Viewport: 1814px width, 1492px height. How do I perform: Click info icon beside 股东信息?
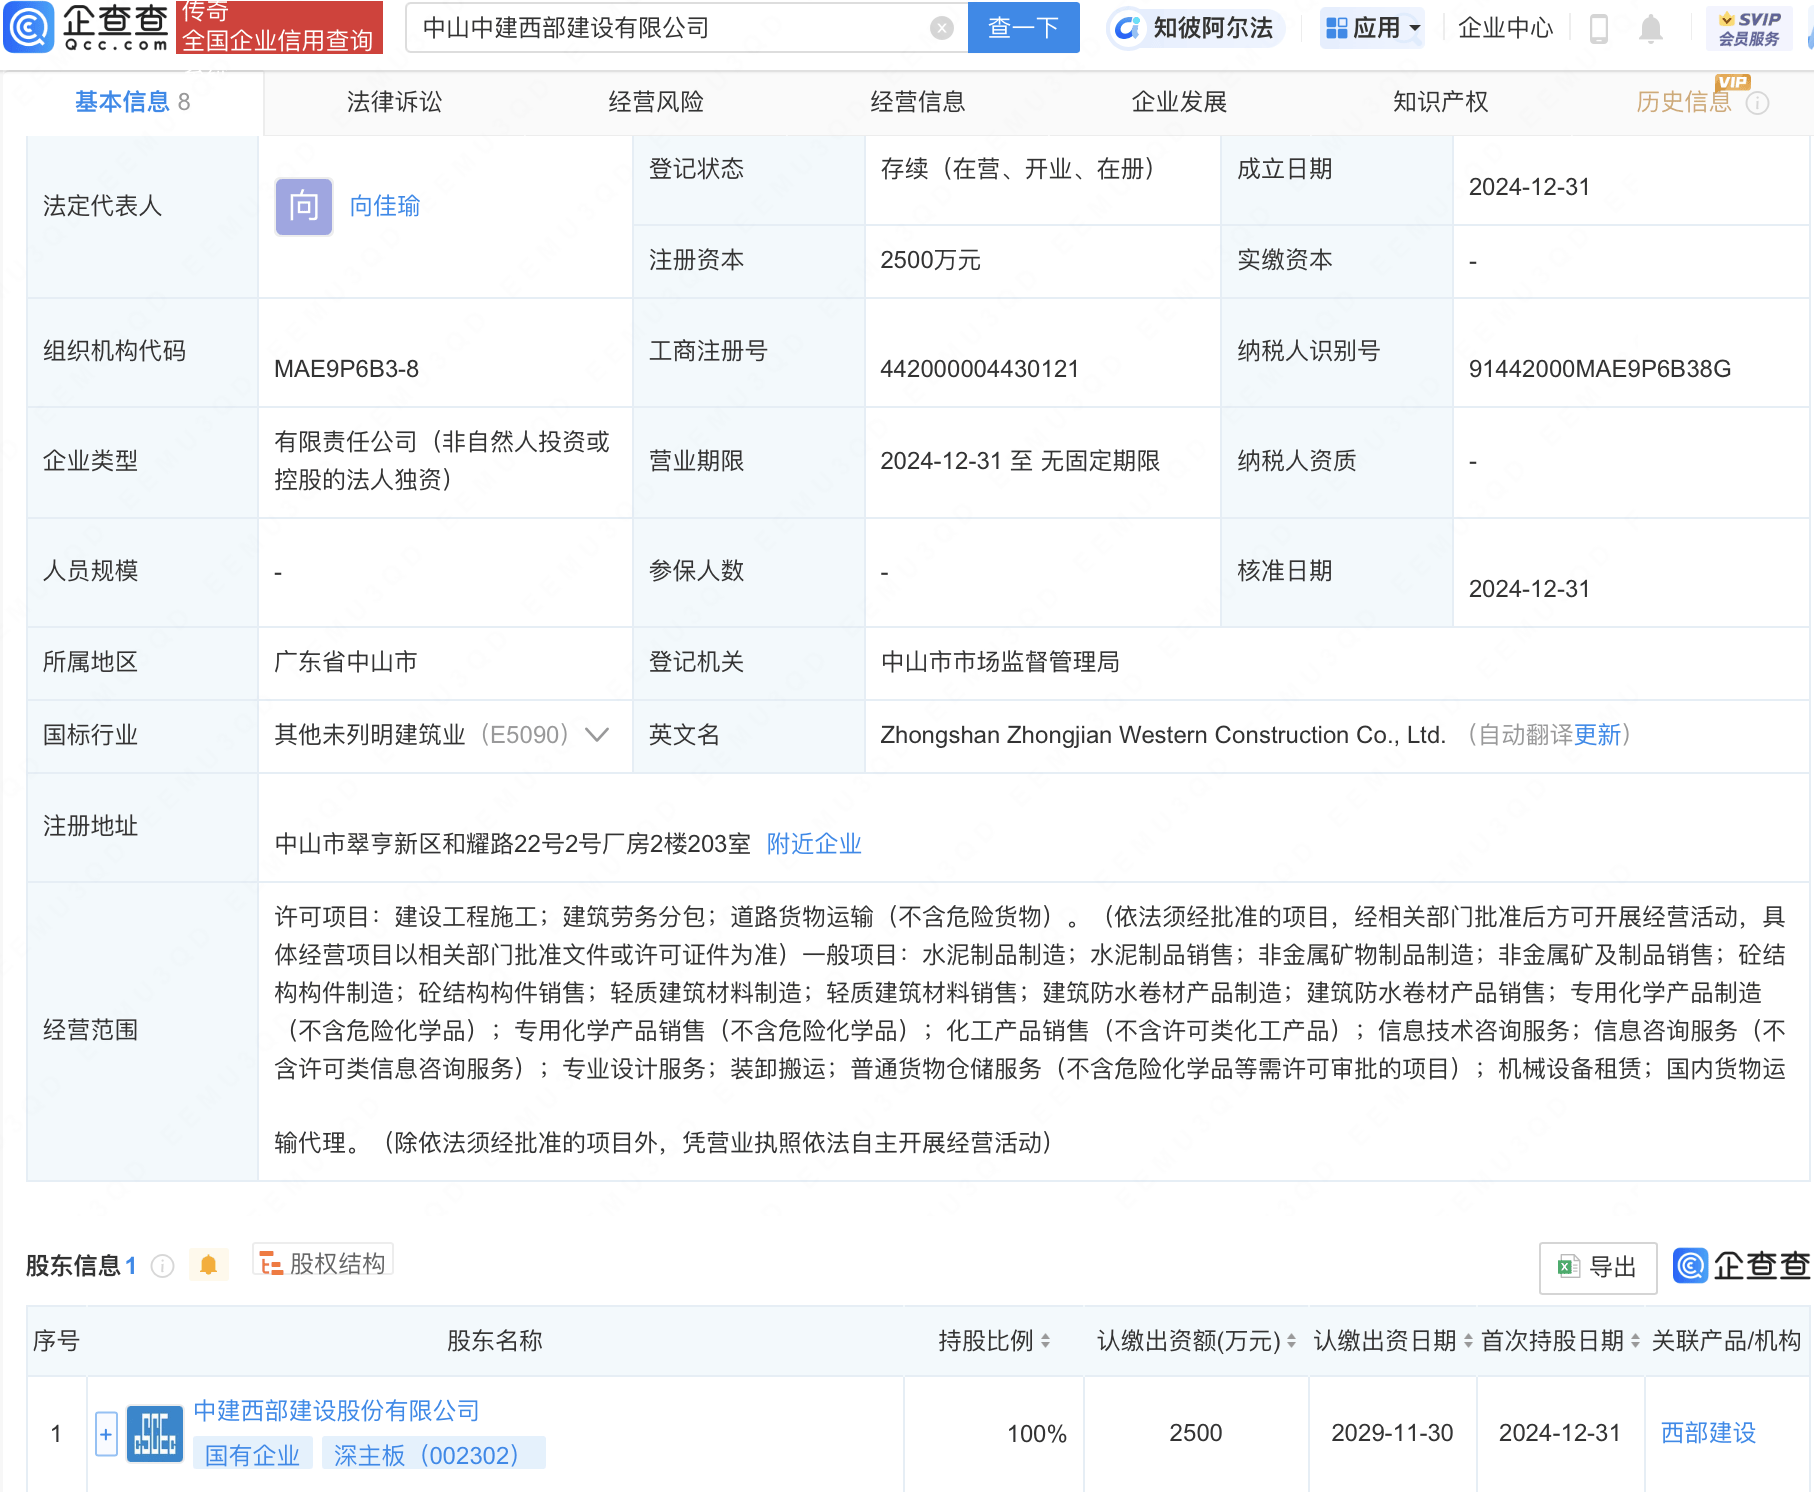(x=162, y=1266)
